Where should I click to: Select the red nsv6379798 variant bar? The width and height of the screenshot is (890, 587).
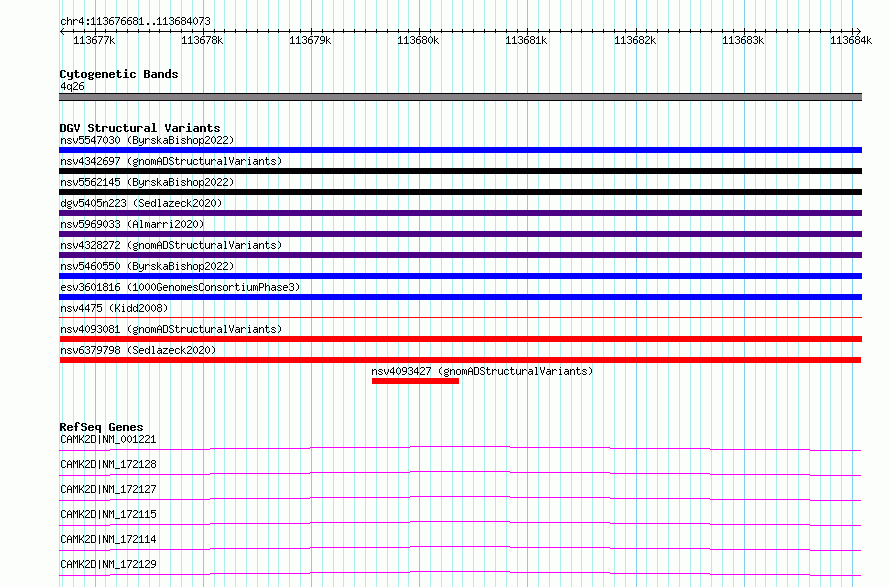[x=460, y=360]
